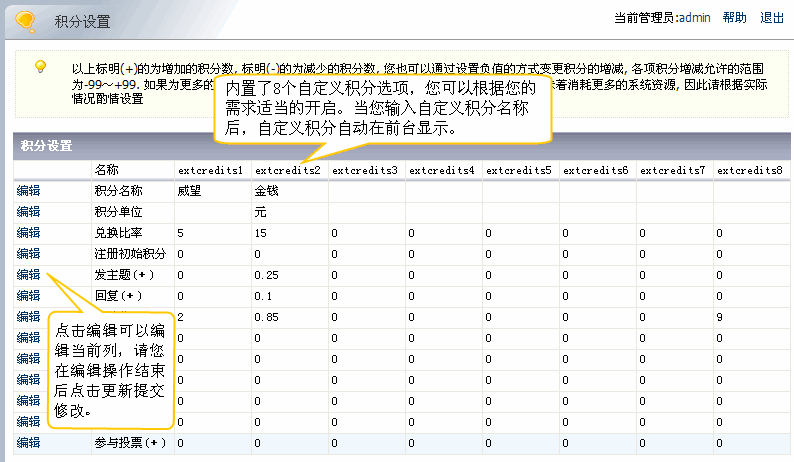Edit the 兑换比率 row
This screenshot has width=794, height=462.
click(x=28, y=233)
